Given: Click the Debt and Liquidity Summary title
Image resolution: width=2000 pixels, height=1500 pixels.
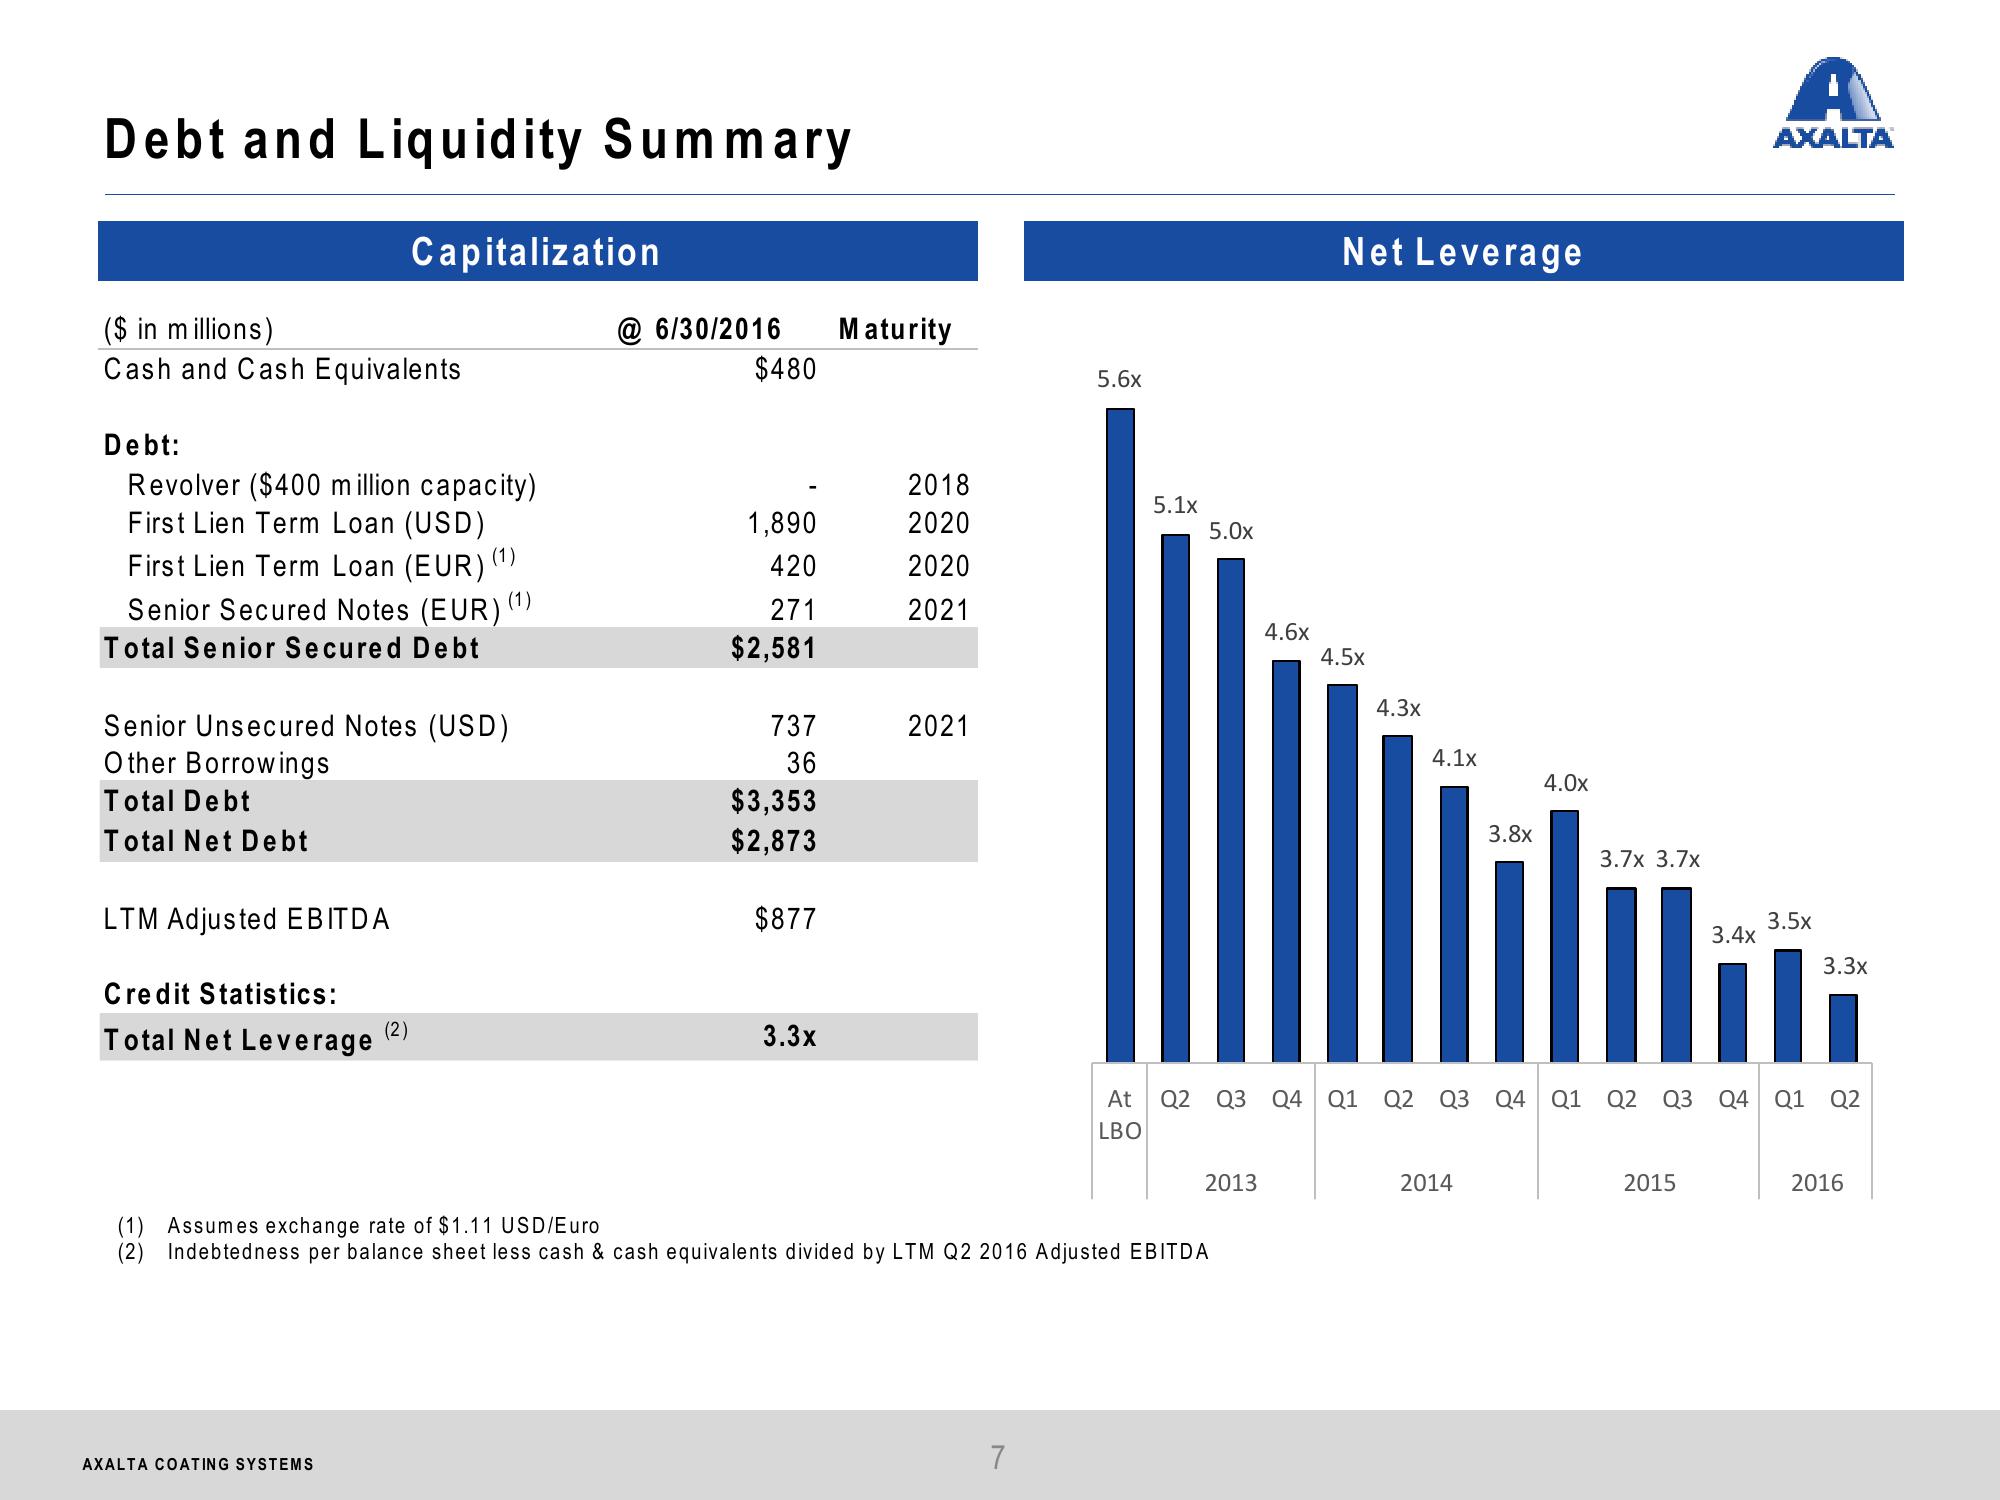Looking at the screenshot, I should pyautogui.click(x=478, y=139).
